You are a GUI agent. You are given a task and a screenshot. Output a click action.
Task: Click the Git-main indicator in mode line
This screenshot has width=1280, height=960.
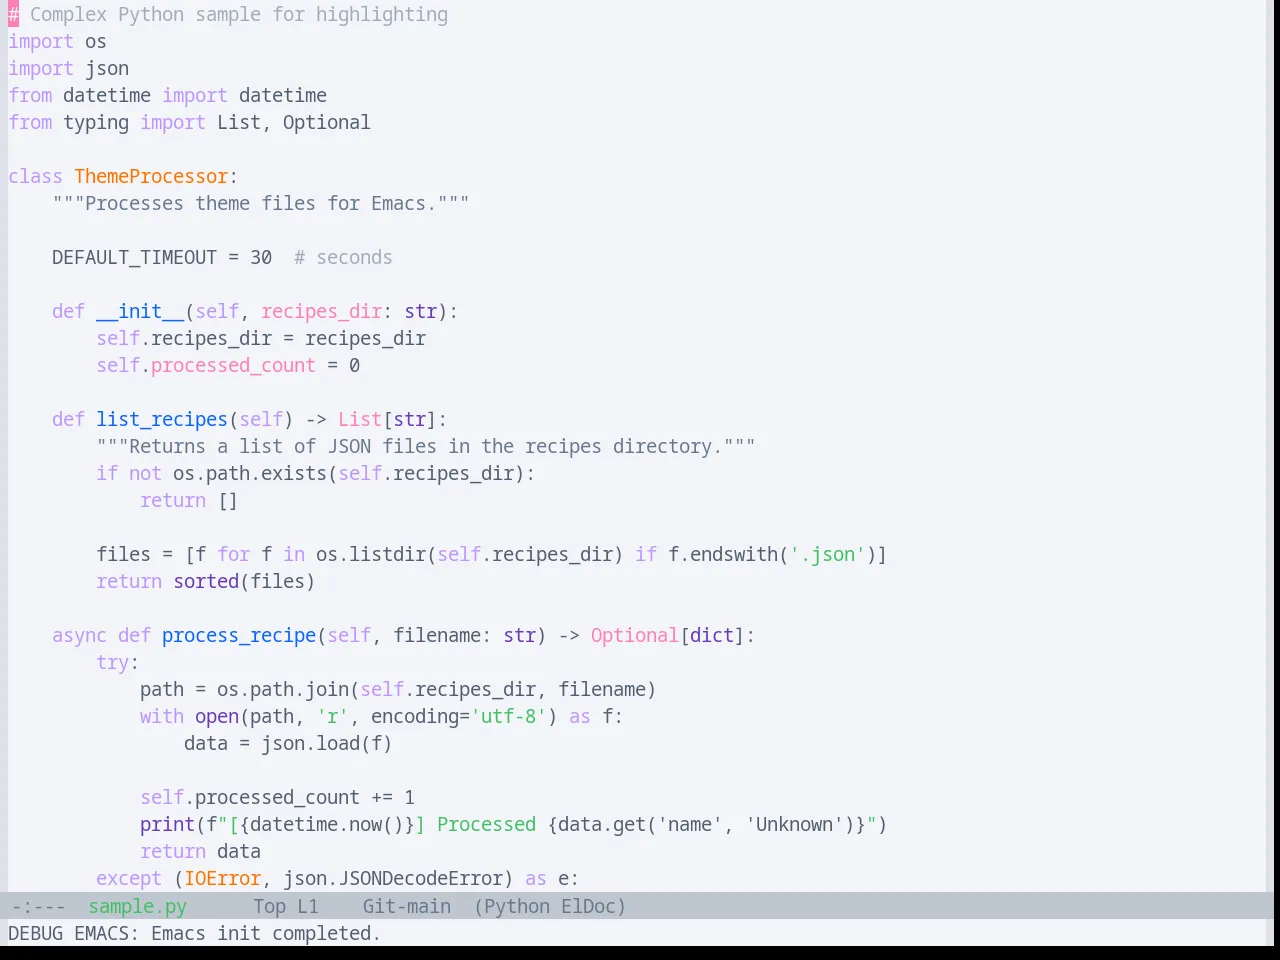pyautogui.click(x=406, y=906)
